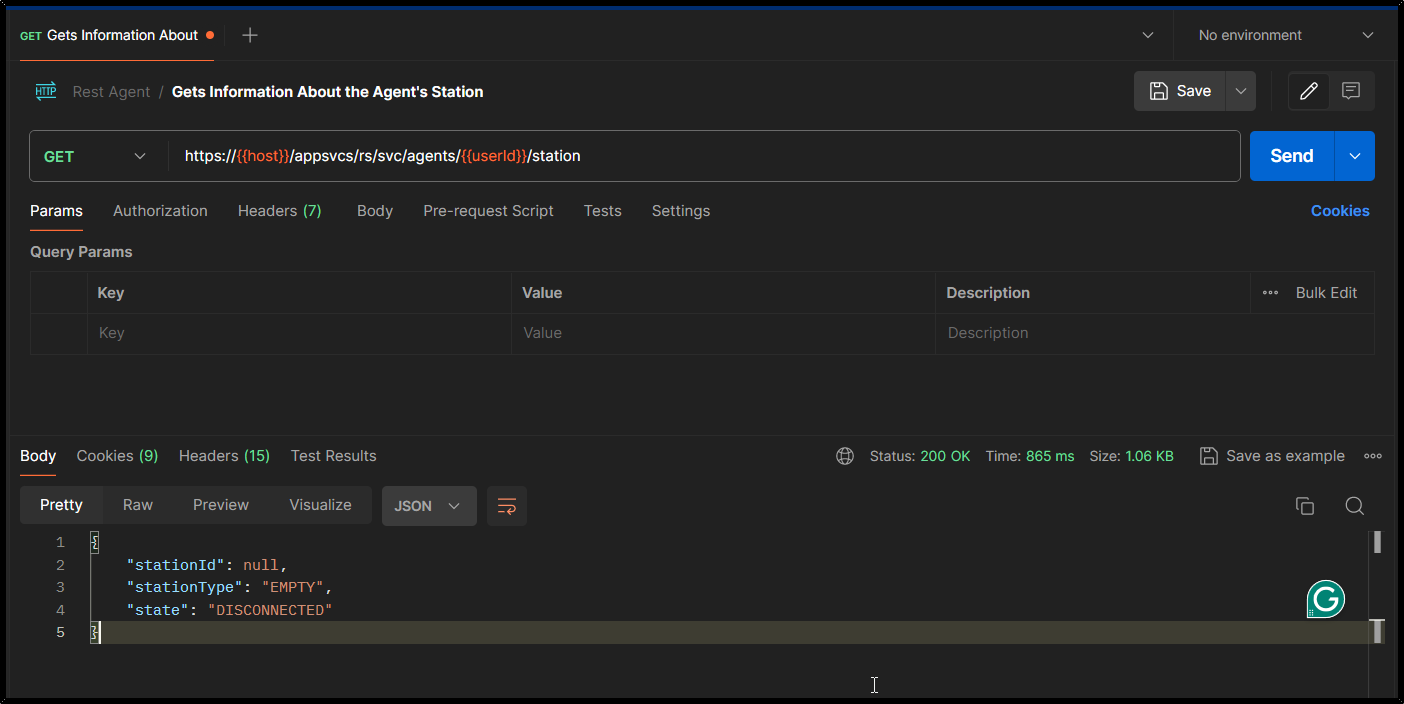Switch to the request Body tab
The width and height of the screenshot is (1404, 704).
pos(375,211)
